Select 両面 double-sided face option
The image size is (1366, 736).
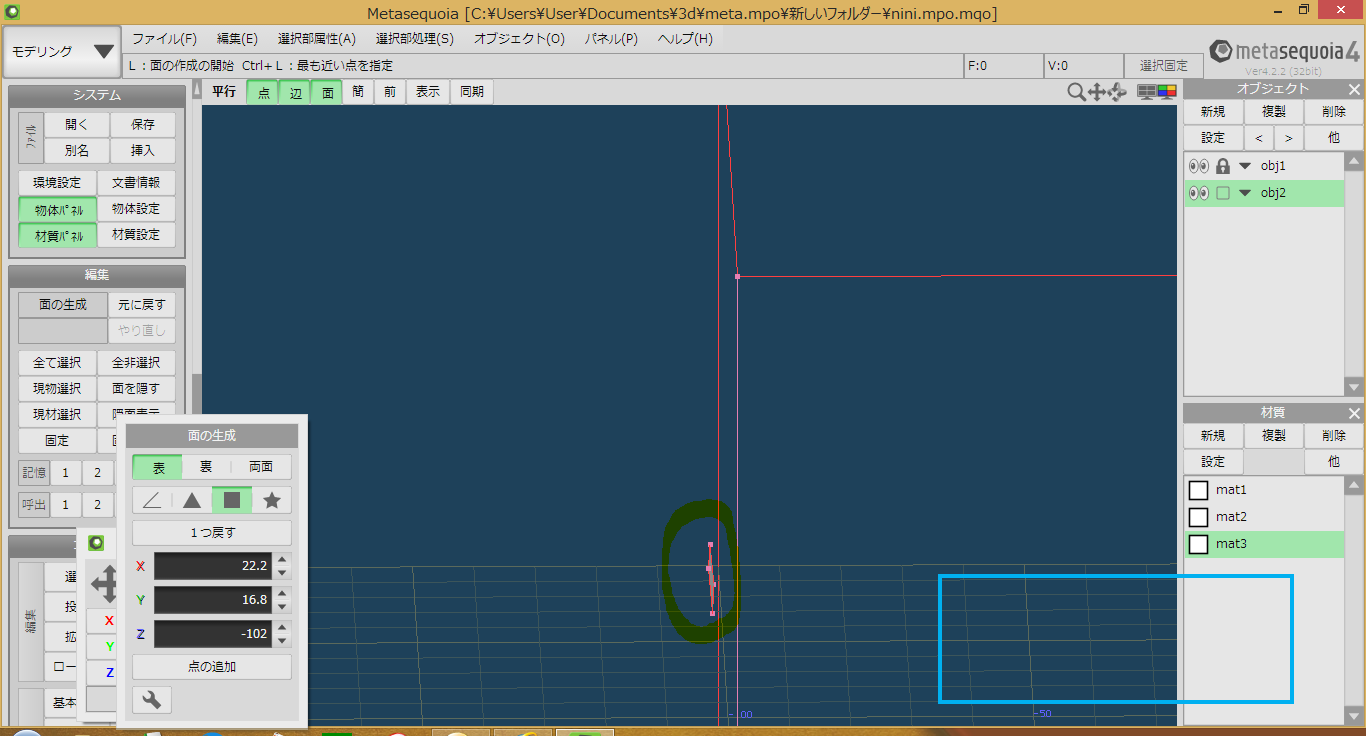[261, 467]
